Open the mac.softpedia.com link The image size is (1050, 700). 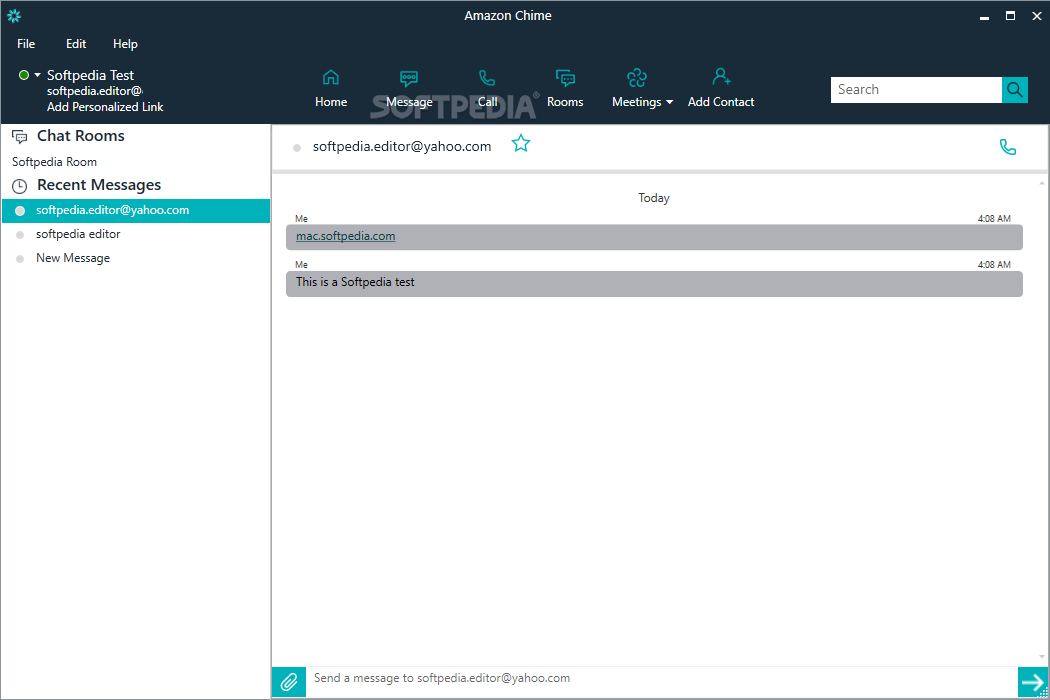pos(346,236)
